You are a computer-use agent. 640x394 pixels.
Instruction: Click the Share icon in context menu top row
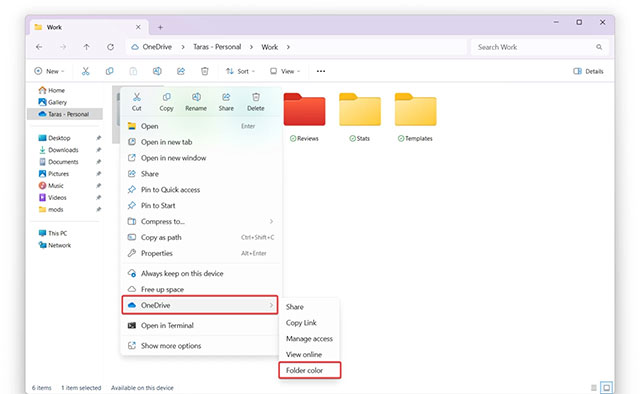pos(226,97)
